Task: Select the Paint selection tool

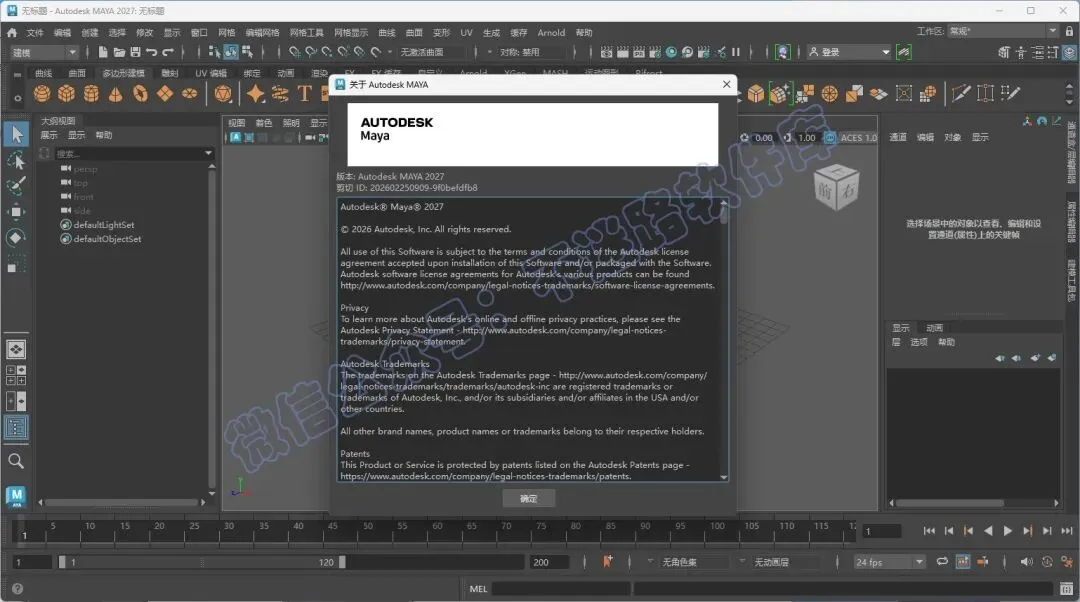Action: [x=17, y=185]
